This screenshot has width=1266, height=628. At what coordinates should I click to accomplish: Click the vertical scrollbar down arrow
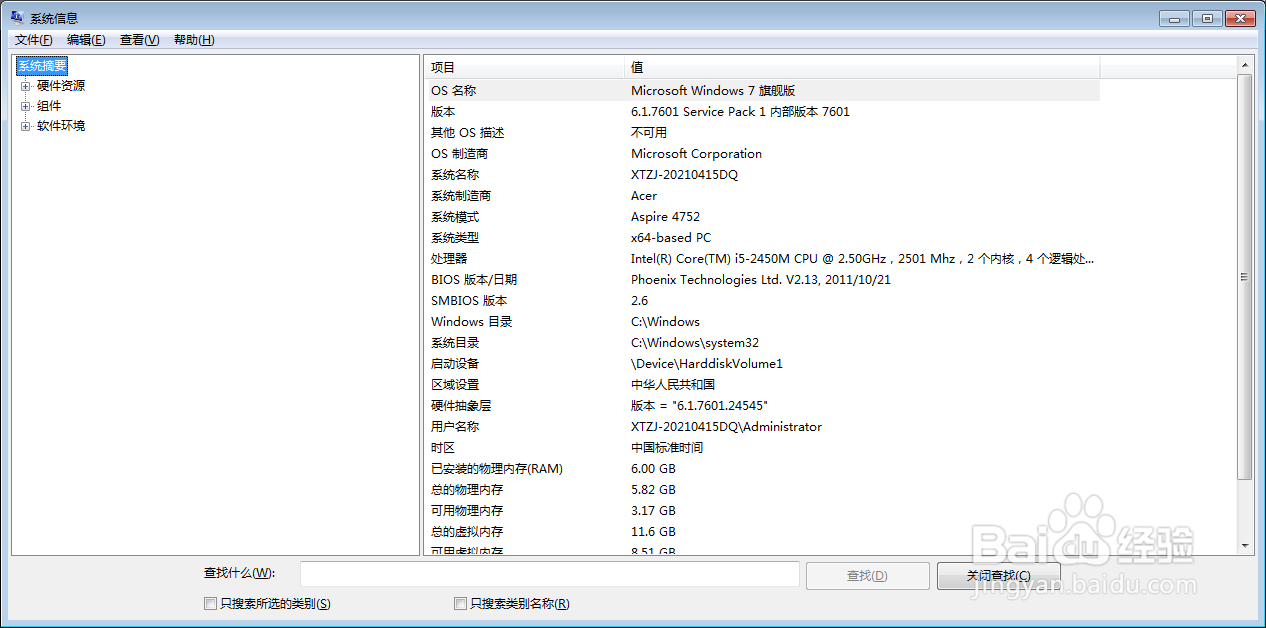click(x=1245, y=545)
